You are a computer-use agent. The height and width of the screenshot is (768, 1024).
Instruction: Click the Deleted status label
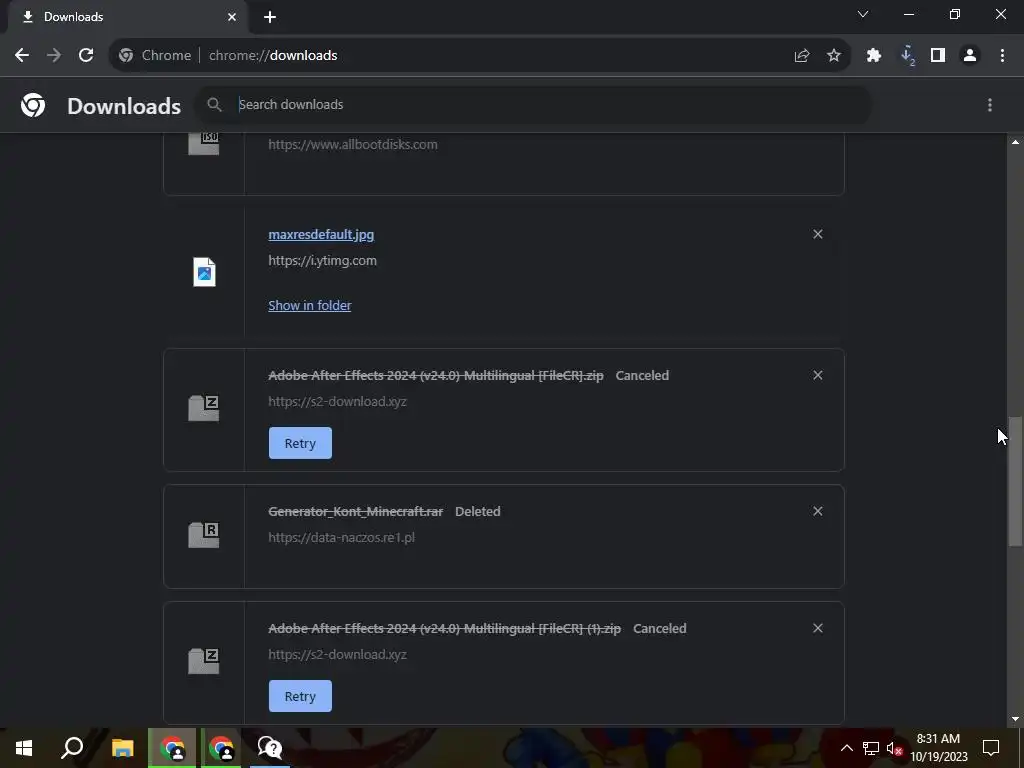coord(477,511)
